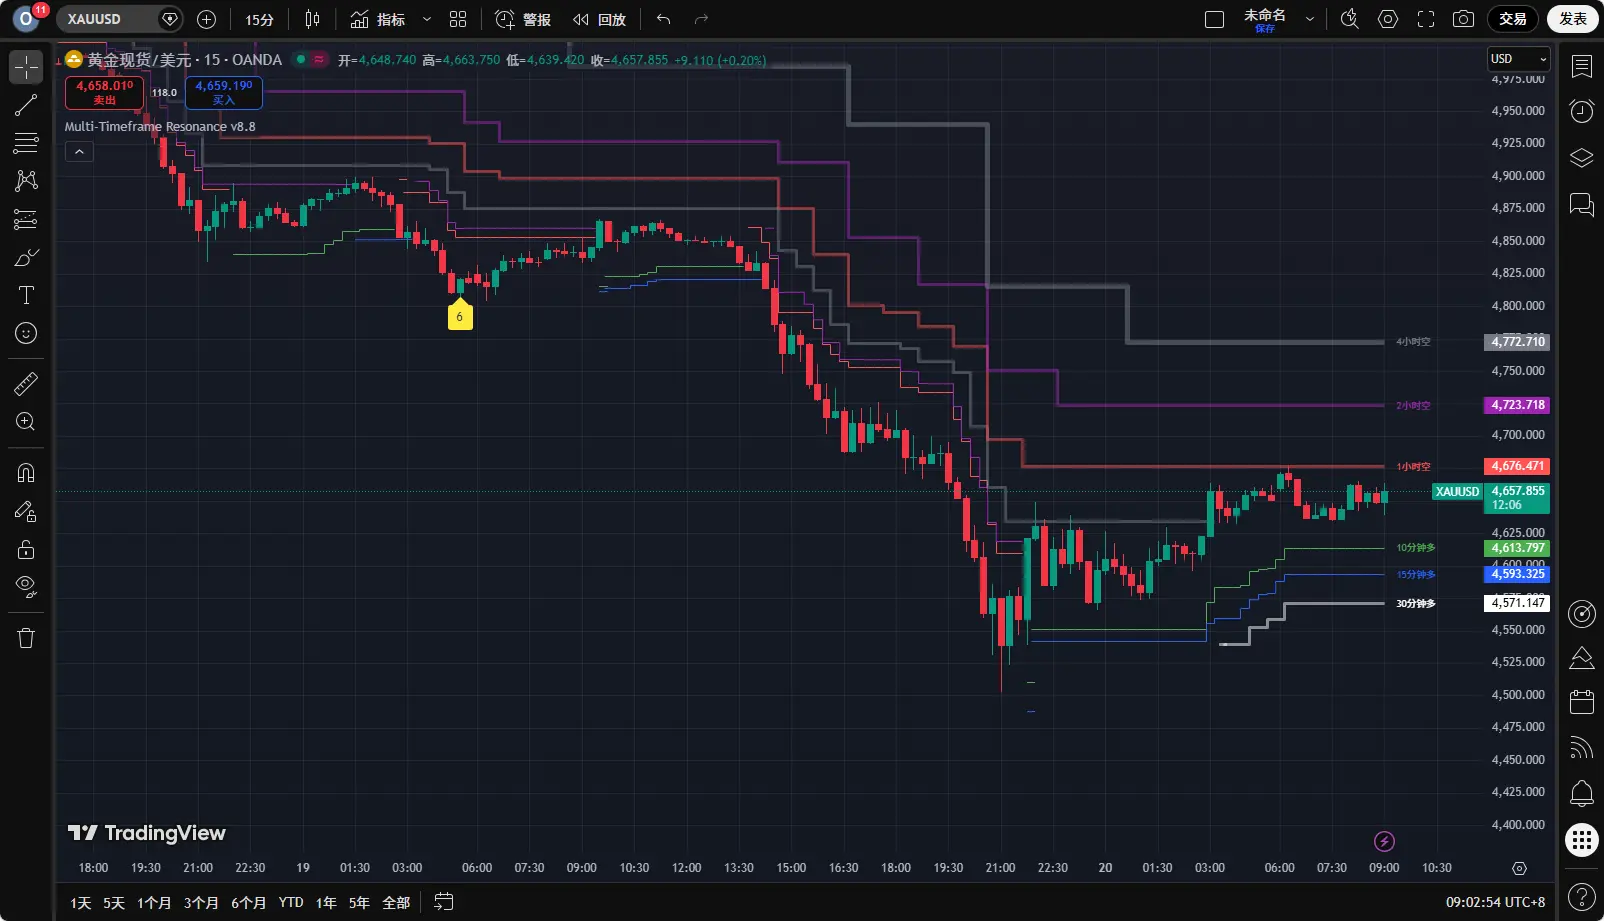
Task: Open the 15分 interval selector
Action: pos(259,19)
